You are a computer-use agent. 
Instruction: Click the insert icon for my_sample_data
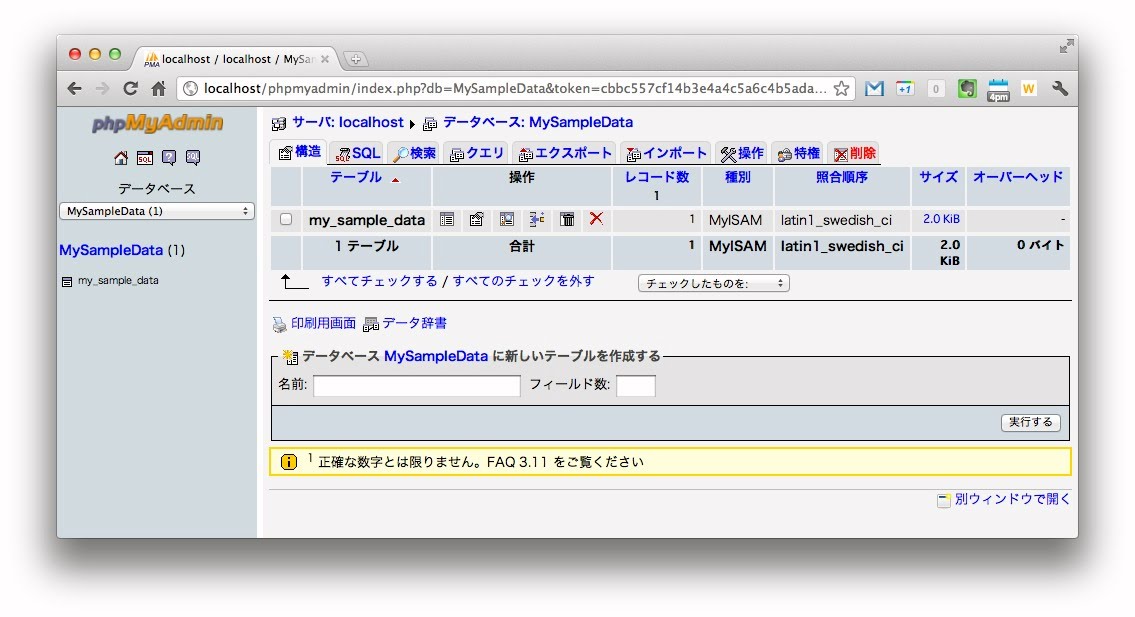pyautogui.click(x=537, y=219)
